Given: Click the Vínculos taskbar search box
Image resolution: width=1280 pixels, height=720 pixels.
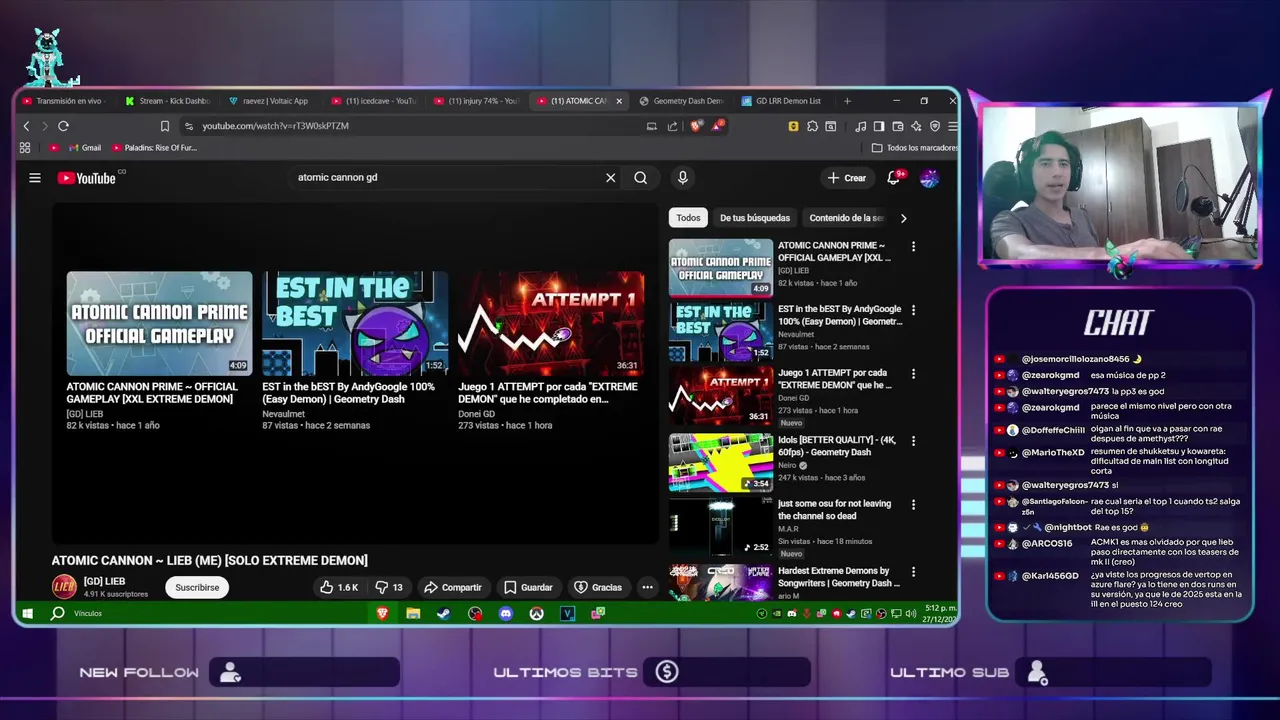Looking at the screenshot, I should pos(88,613).
